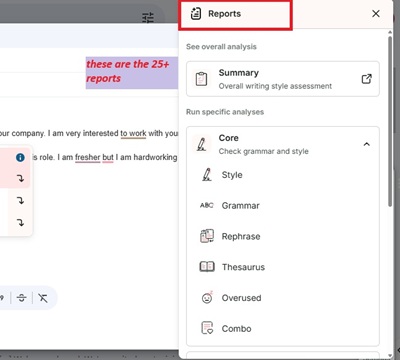This screenshot has height=360, width=400.
Task: Click the Reports panel header icon
Action: [196, 14]
